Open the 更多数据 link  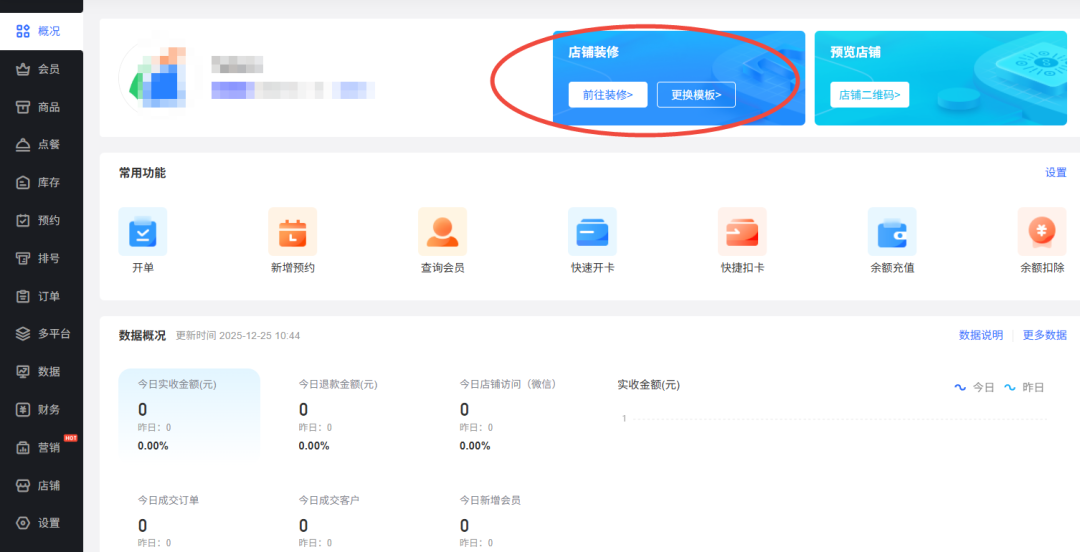(1044, 335)
